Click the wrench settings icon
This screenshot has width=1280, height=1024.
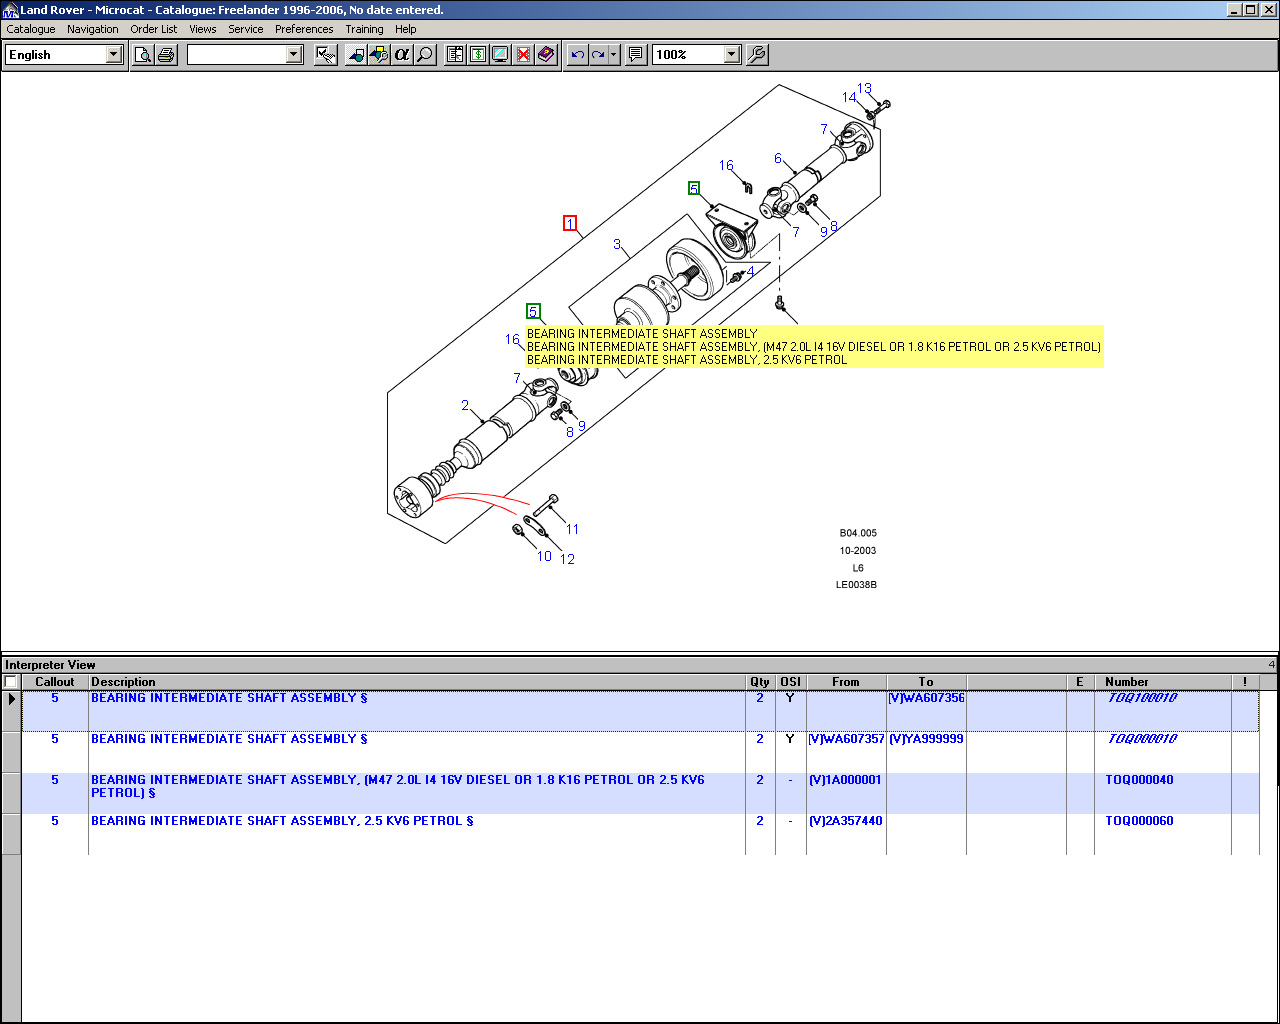click(757, 55)
